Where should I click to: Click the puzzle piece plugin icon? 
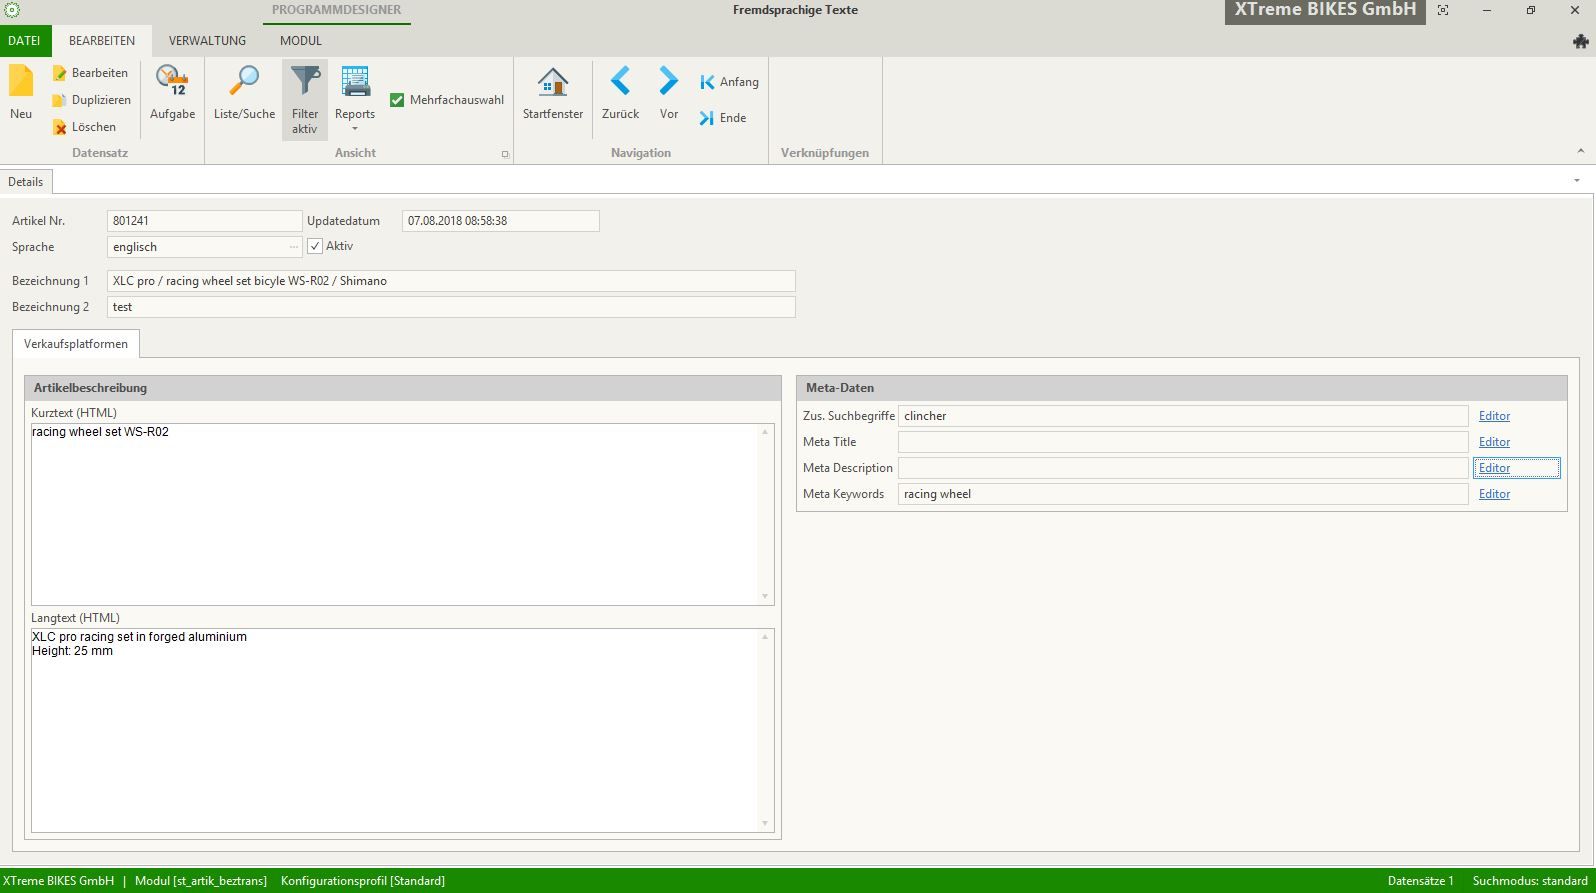pos(1580,41)
